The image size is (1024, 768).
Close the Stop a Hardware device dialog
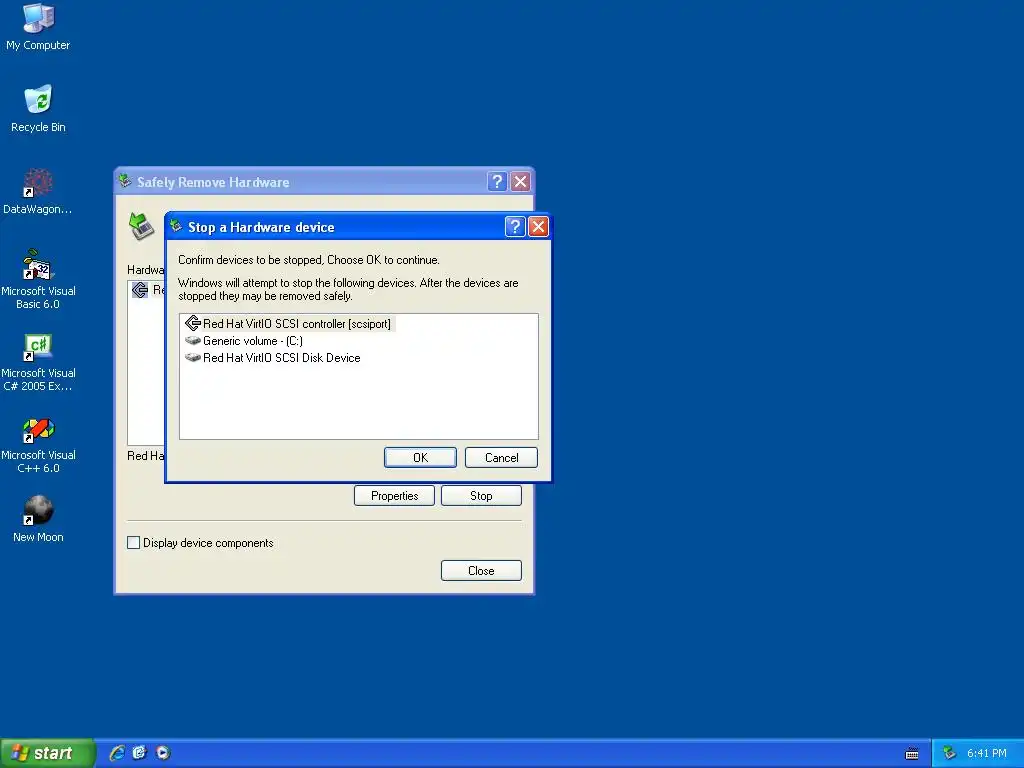click(538, 227)
